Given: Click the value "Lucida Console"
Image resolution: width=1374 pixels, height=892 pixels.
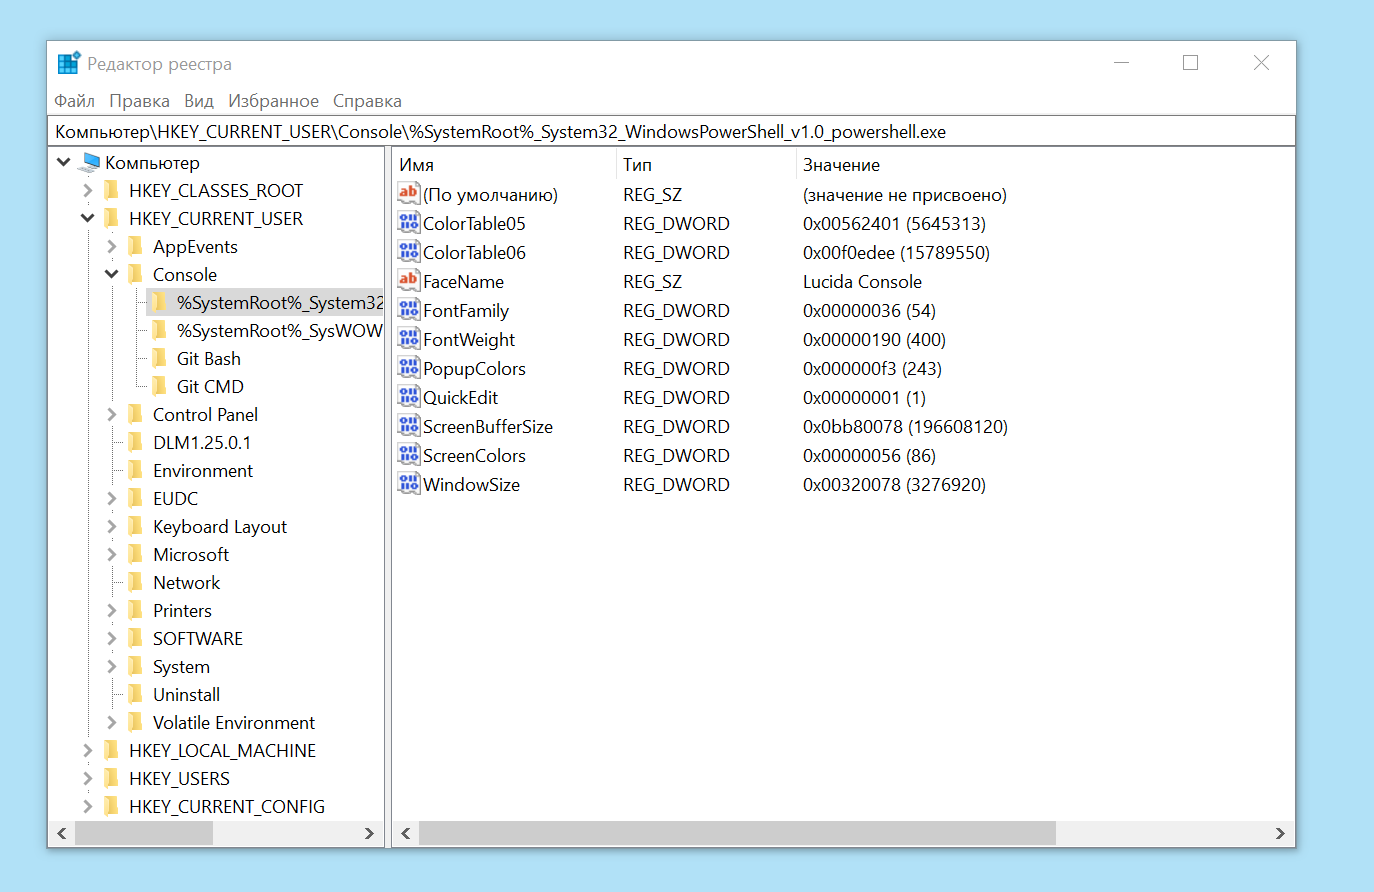Looking at the screenshot, I should [x=862, y=281].
